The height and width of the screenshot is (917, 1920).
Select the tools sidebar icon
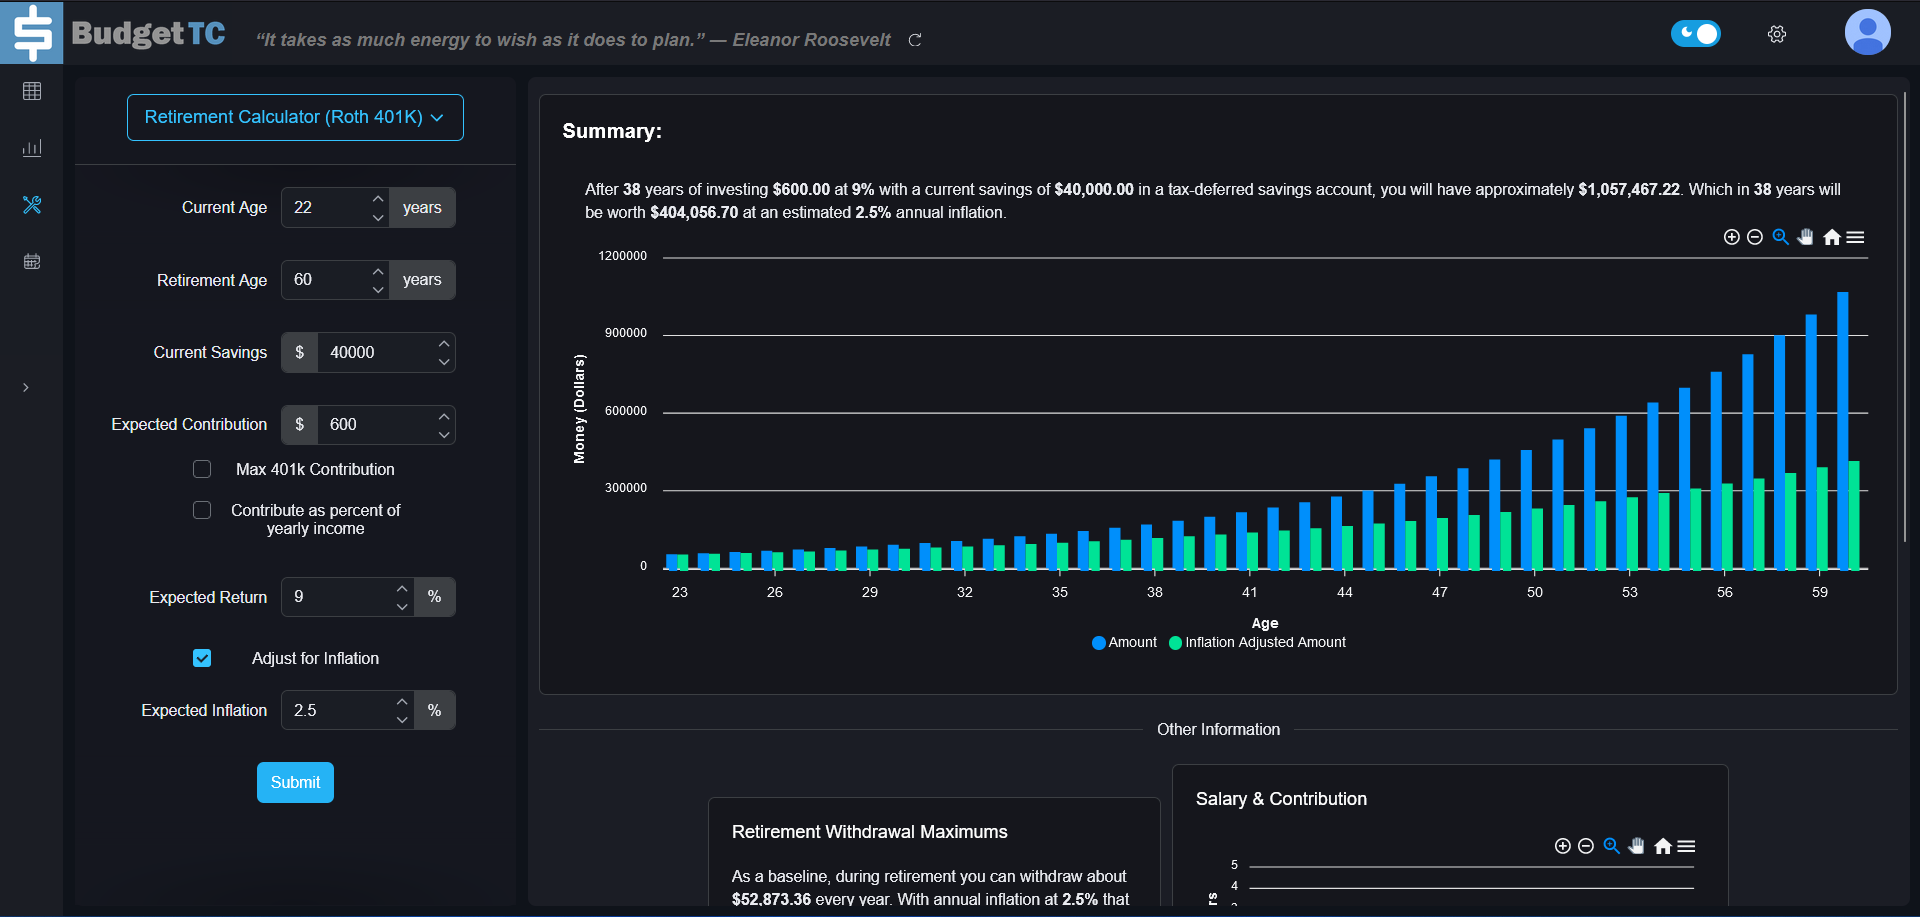[32, 205]
